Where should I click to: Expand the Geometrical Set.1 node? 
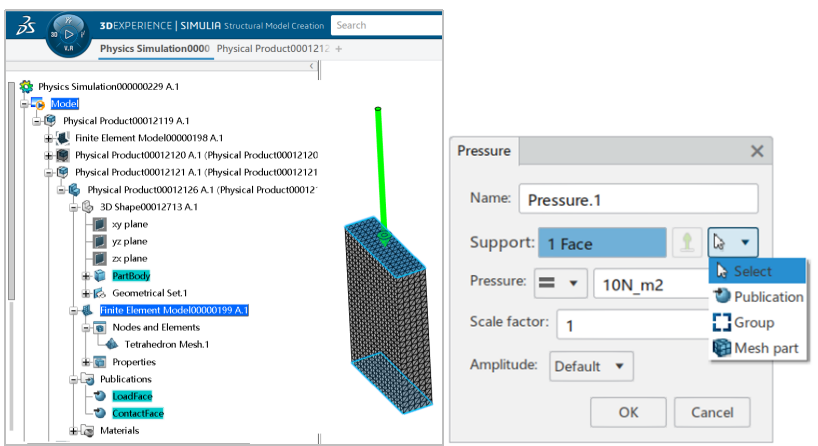click(x=86, y=293)
